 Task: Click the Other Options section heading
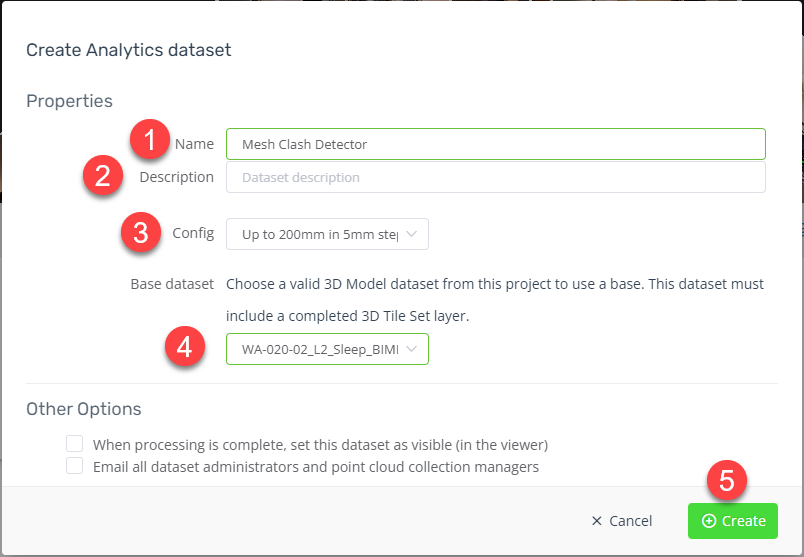click(x=83, y=408)
